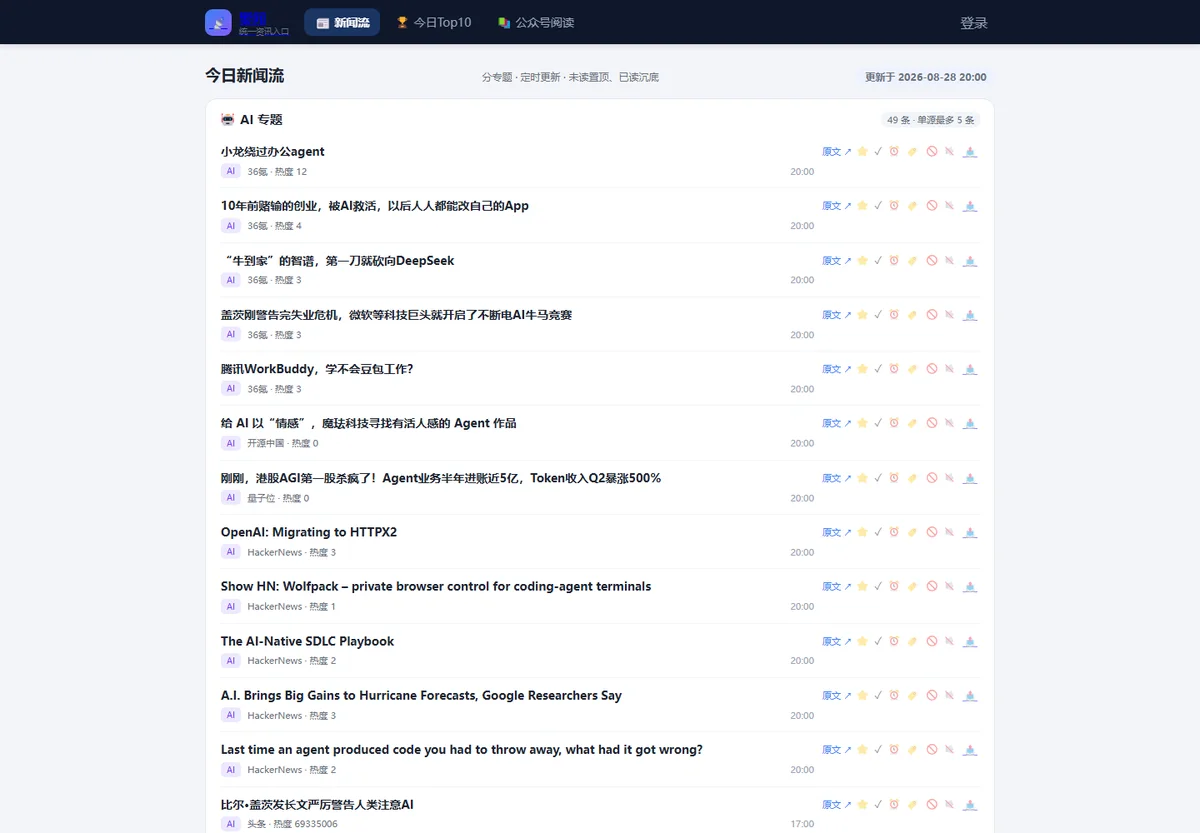
Task: Block the 小龙绕过办公agent item with ban icon
Action: [x=931, y=152]
